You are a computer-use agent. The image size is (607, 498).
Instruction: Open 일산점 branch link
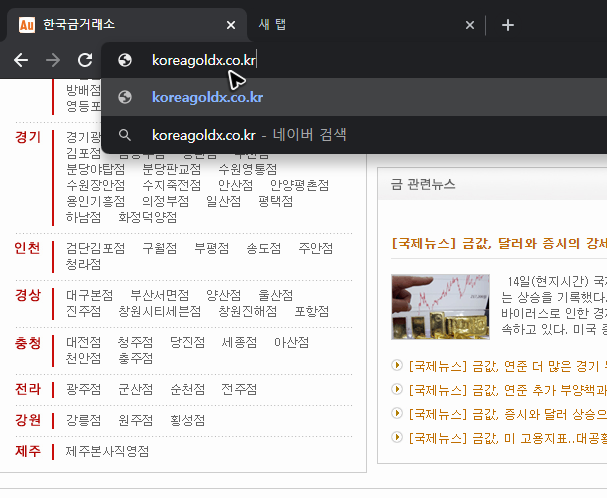tap(223, 201)
